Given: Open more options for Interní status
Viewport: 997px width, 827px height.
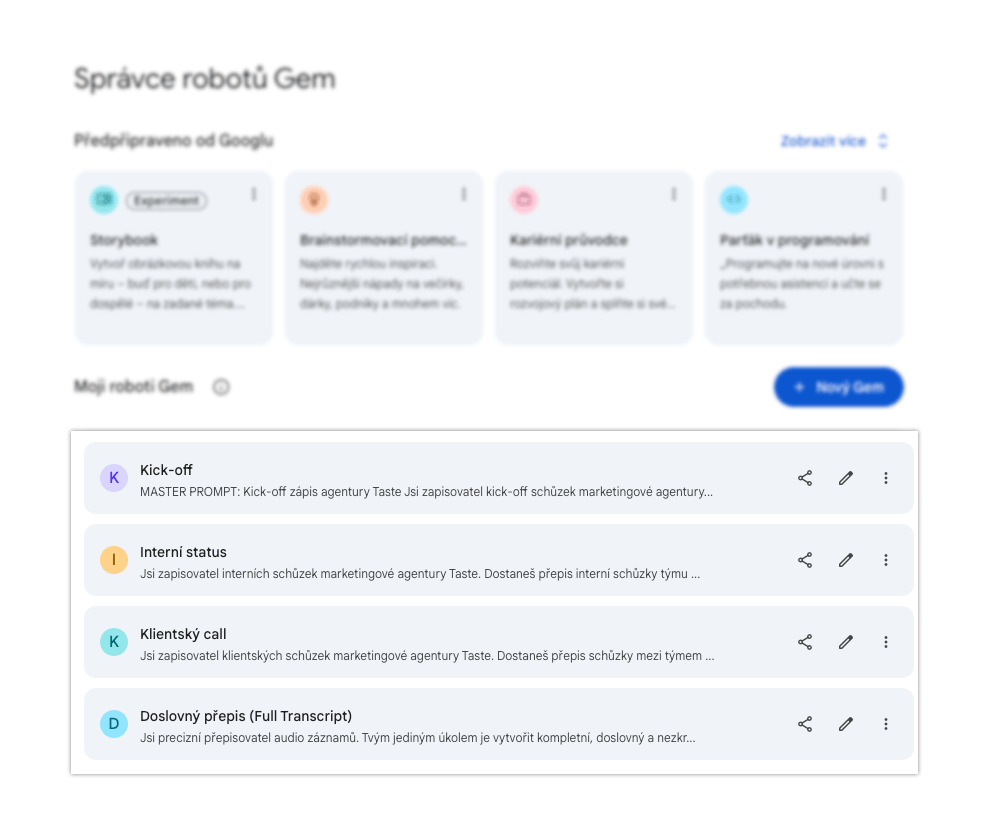Looking at the screenshot, I should [x=886, y=560].
